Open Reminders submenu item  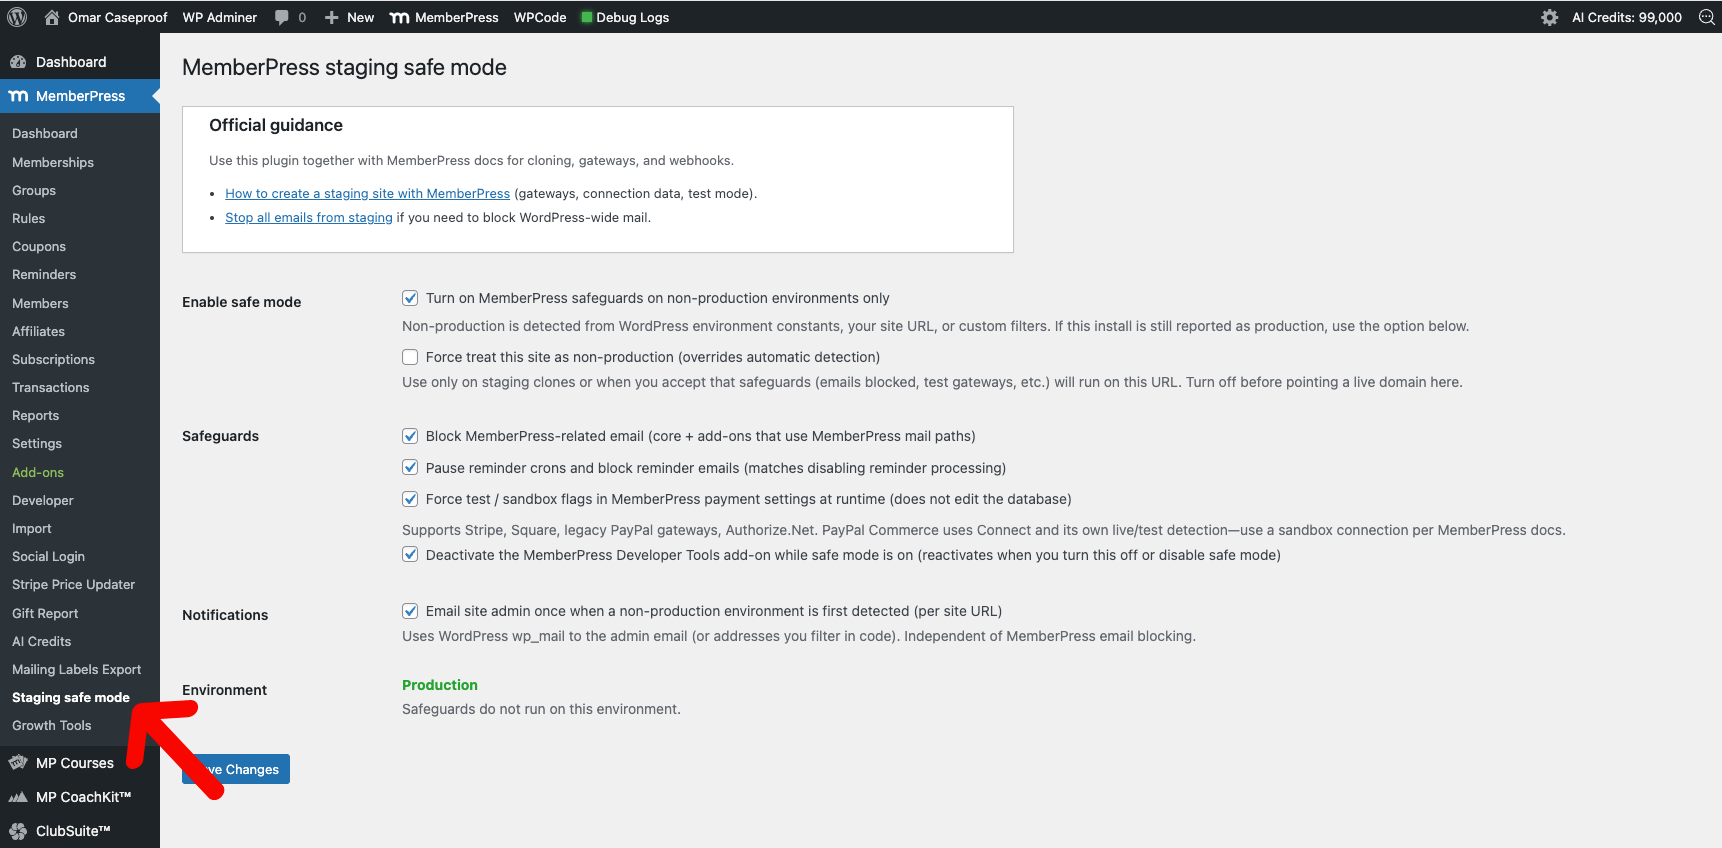(x=44, y=274)
